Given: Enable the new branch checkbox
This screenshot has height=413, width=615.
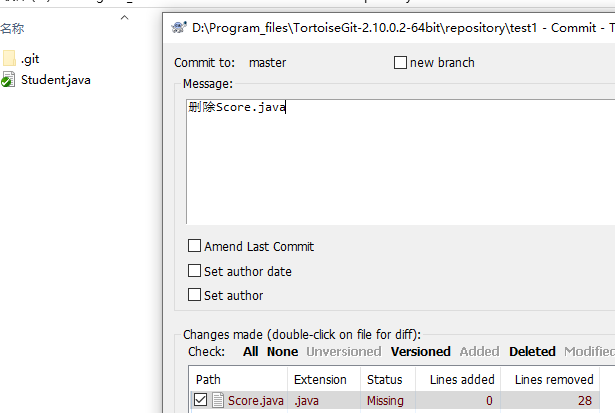Looking at the screenshot, I should [400, 62].
